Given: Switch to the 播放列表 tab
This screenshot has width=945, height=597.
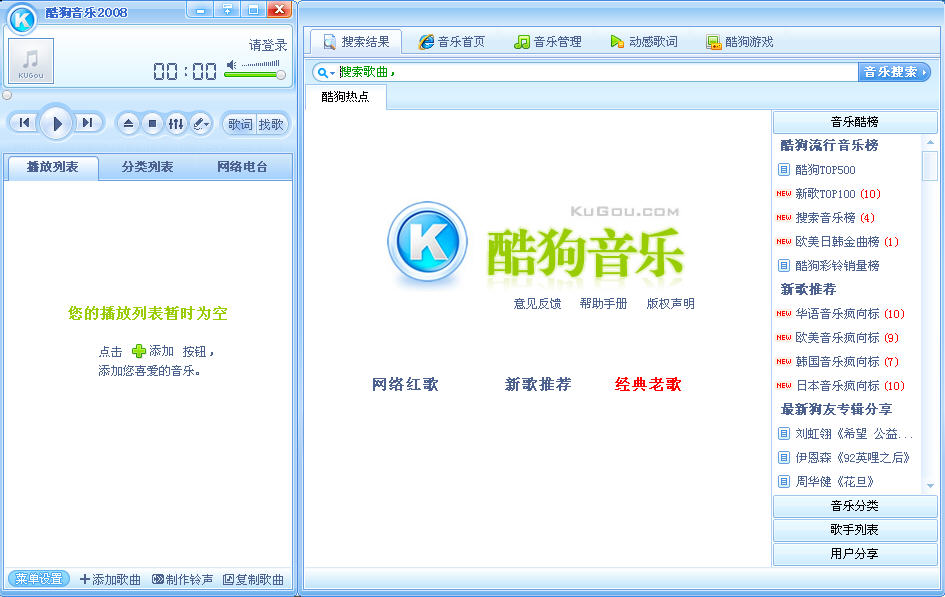Looking at the screenshot, I should [52, 167].
